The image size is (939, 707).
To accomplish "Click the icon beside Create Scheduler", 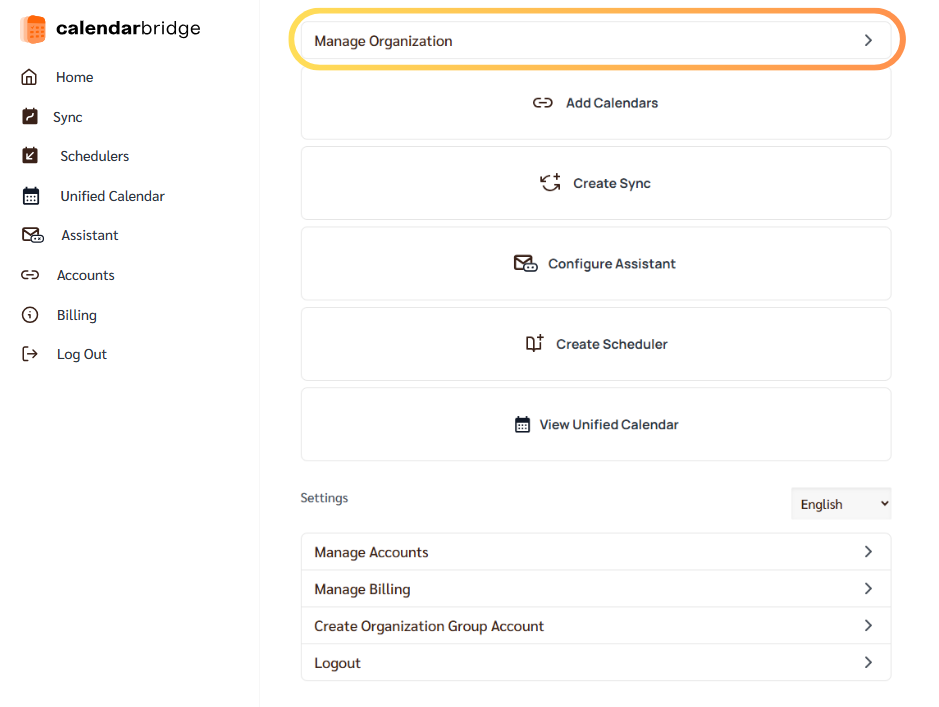I will click(534, 343).
